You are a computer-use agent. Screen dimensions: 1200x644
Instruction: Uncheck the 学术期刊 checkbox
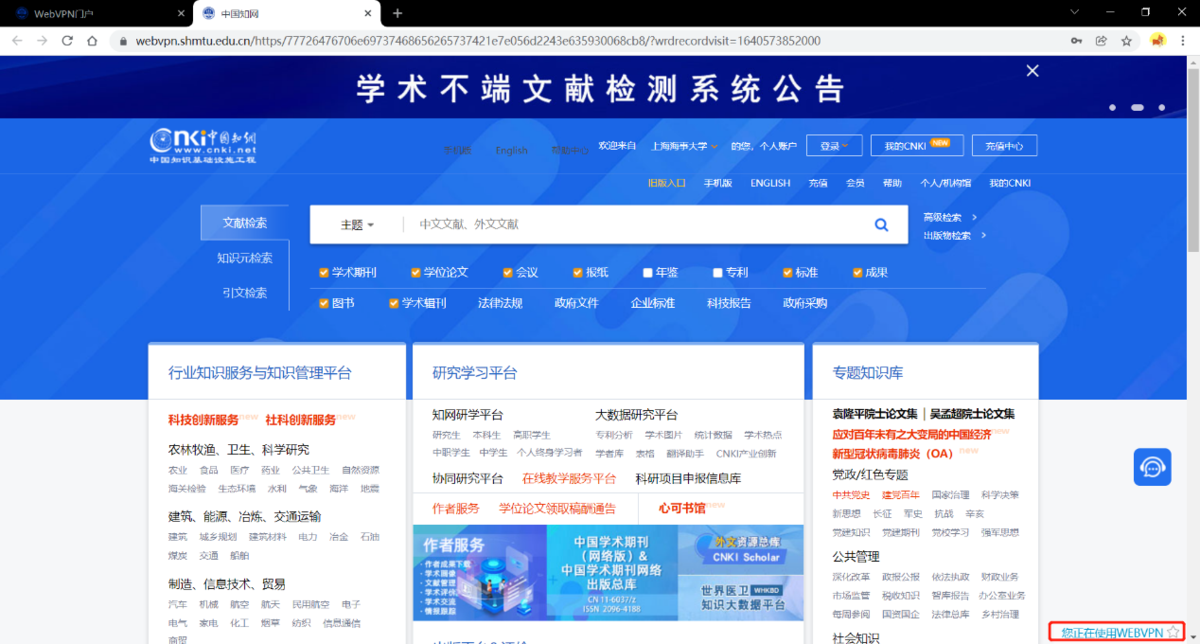coord(324,273)
